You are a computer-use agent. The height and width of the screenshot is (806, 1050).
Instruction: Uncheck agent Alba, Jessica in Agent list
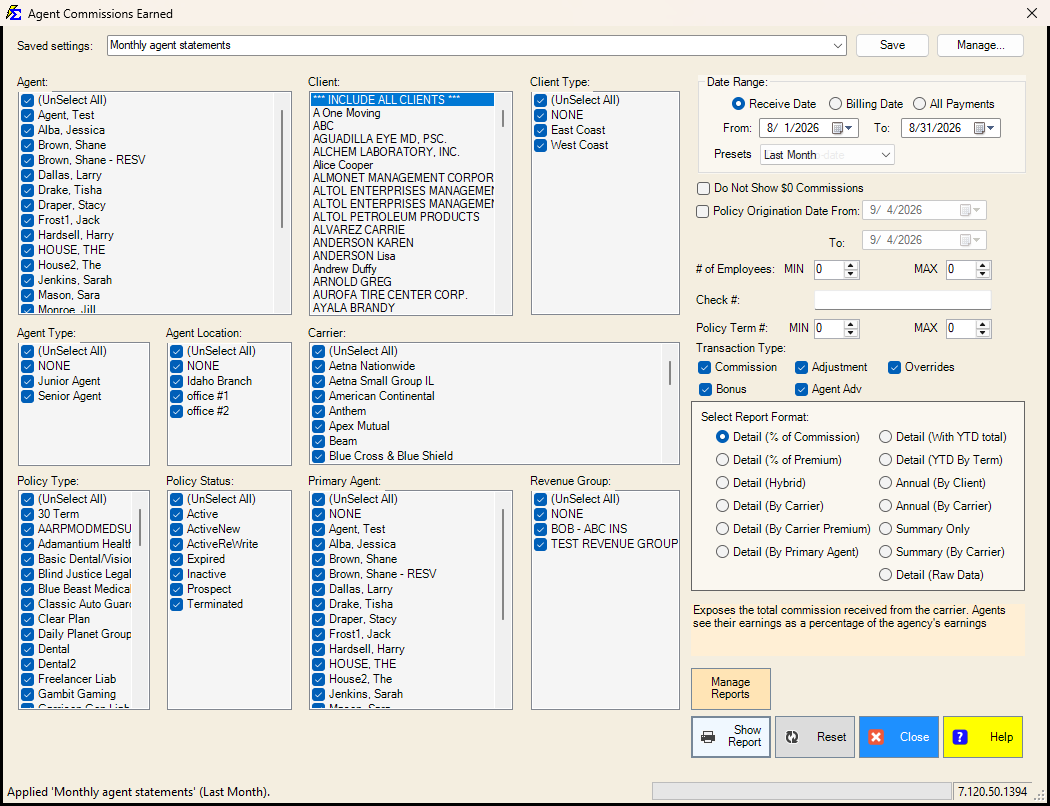point(27,131)
